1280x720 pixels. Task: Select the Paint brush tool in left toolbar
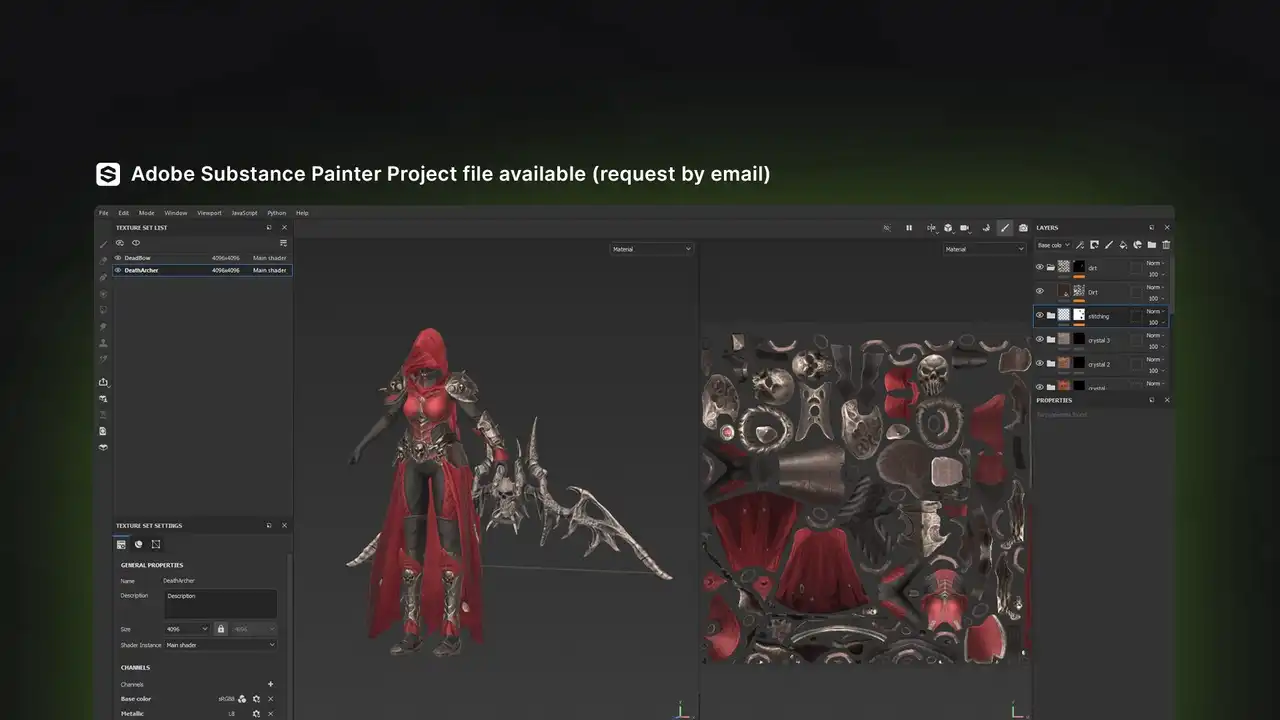103,245
